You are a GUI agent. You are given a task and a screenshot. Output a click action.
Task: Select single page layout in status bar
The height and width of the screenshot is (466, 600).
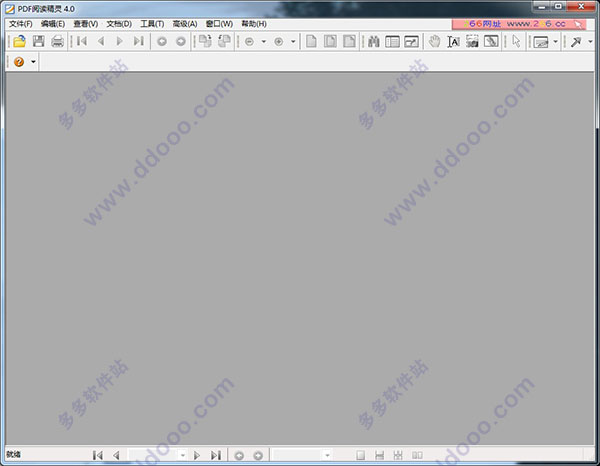(x=360, y=455)
